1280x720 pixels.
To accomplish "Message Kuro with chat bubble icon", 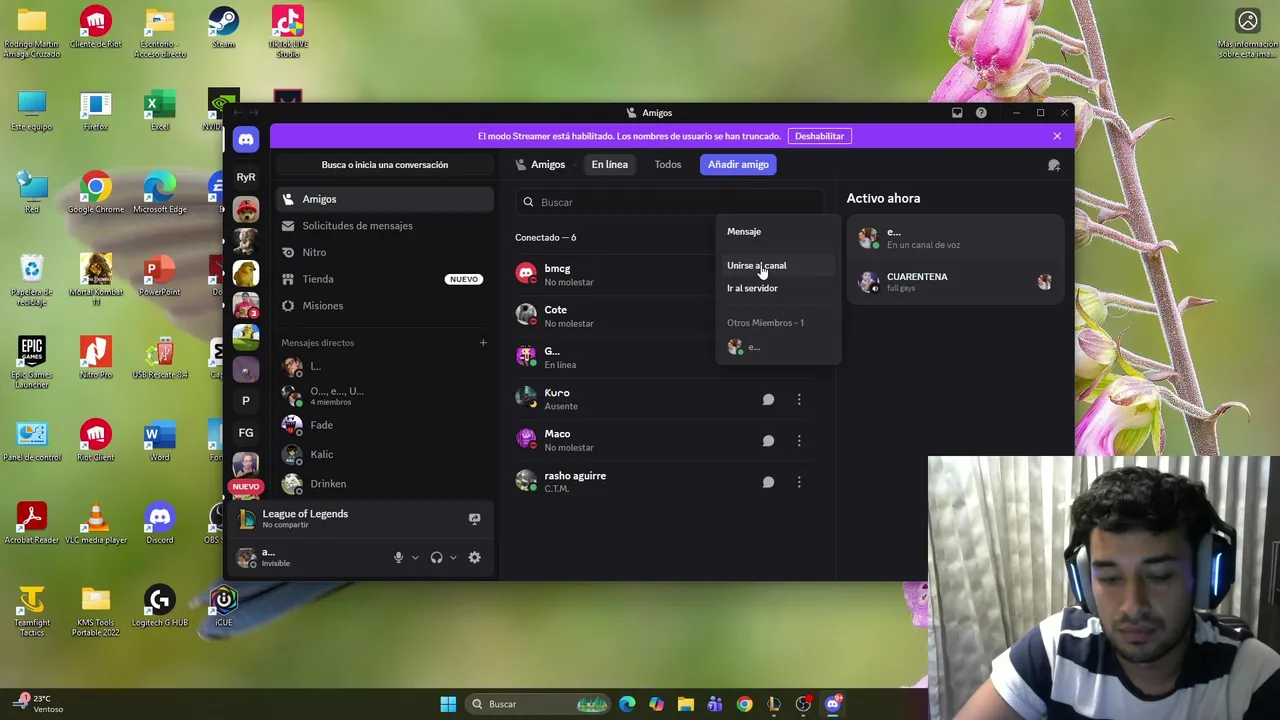I will 768,400.
